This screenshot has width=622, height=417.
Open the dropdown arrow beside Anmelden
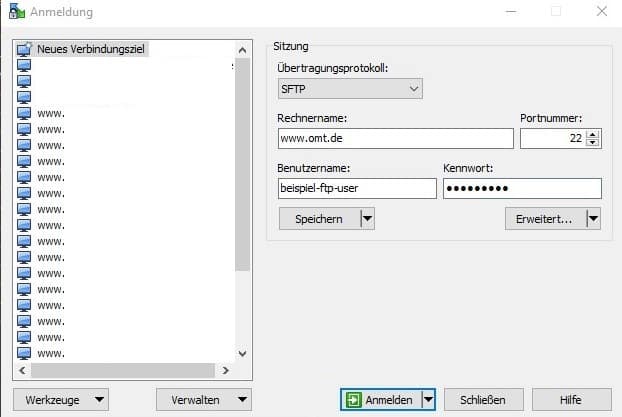click(428, 400)
